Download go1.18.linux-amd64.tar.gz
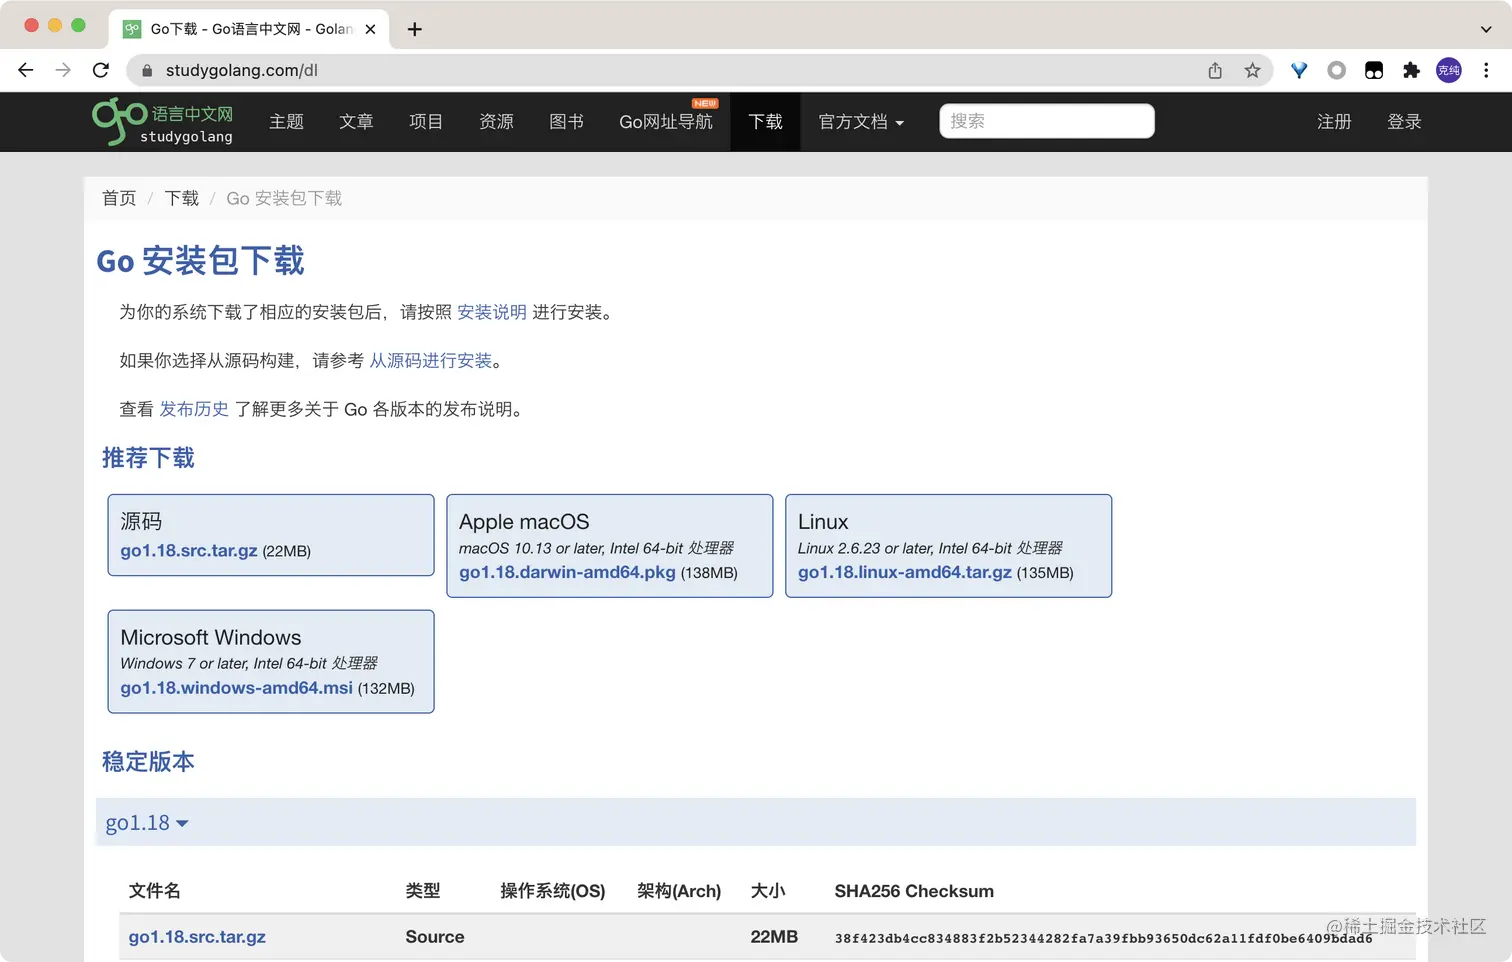Viewport: 1512px width, 962px height. tap(905, 572)
